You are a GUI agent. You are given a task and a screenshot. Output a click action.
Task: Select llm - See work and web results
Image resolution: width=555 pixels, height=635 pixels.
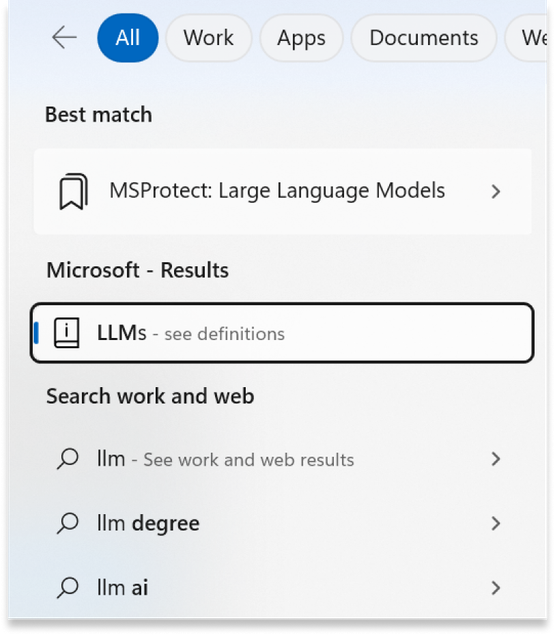280,459
